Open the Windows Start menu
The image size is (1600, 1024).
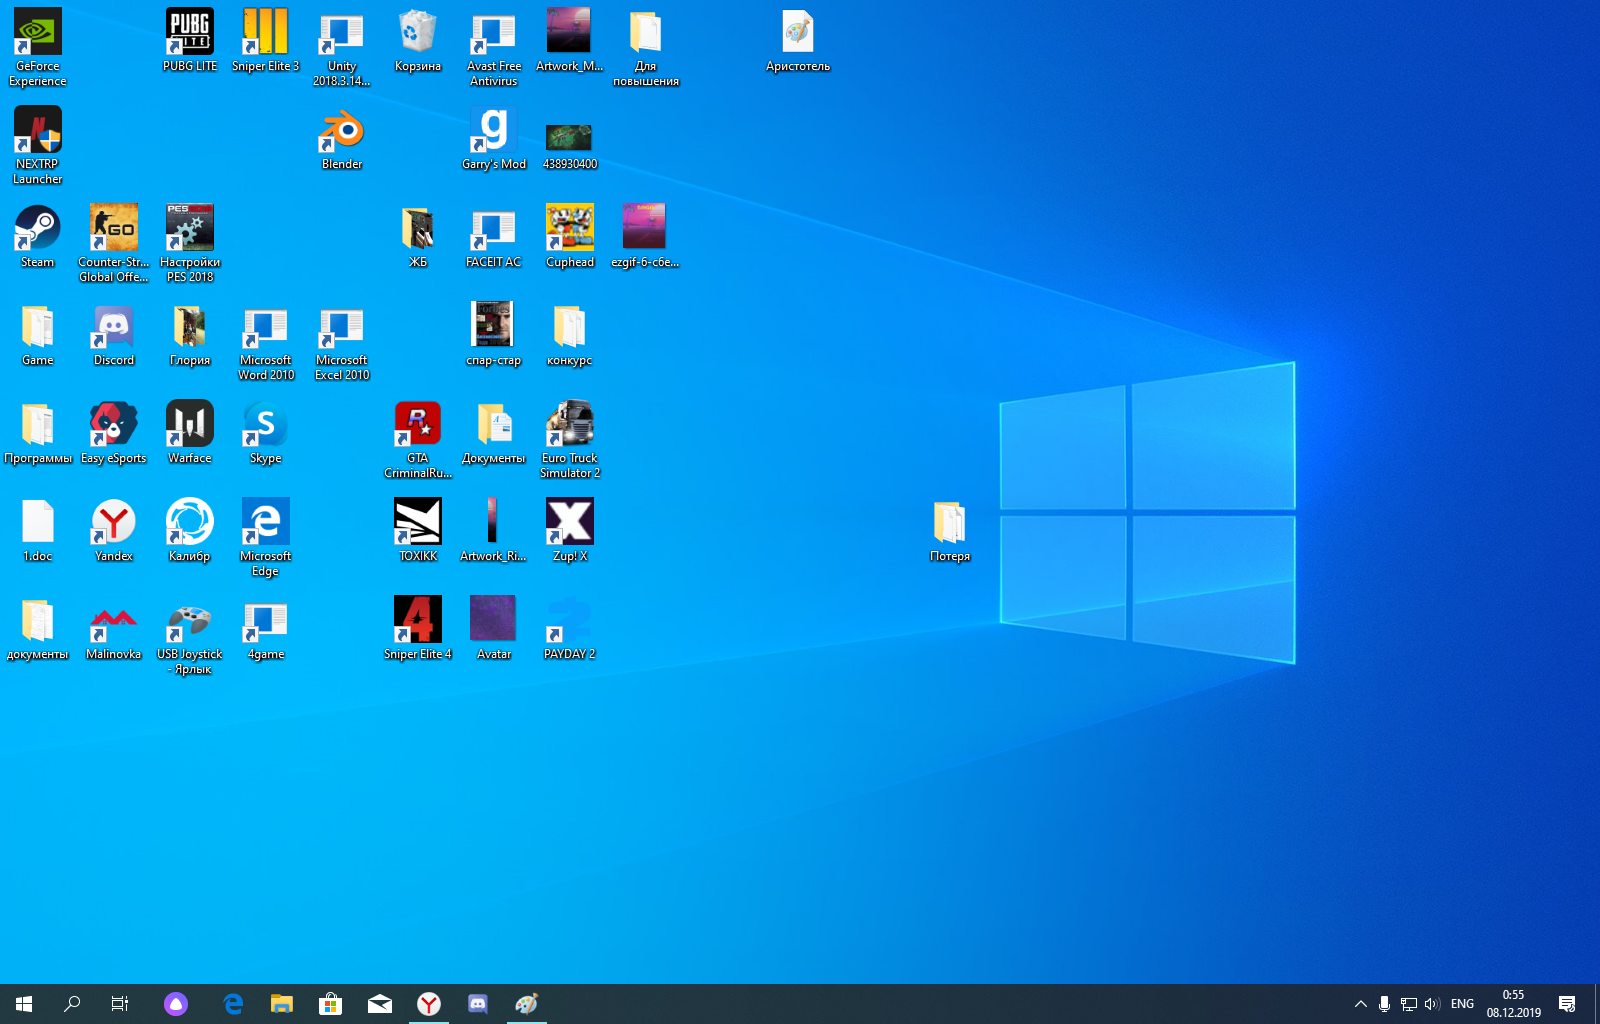[x=24, y=1003]
